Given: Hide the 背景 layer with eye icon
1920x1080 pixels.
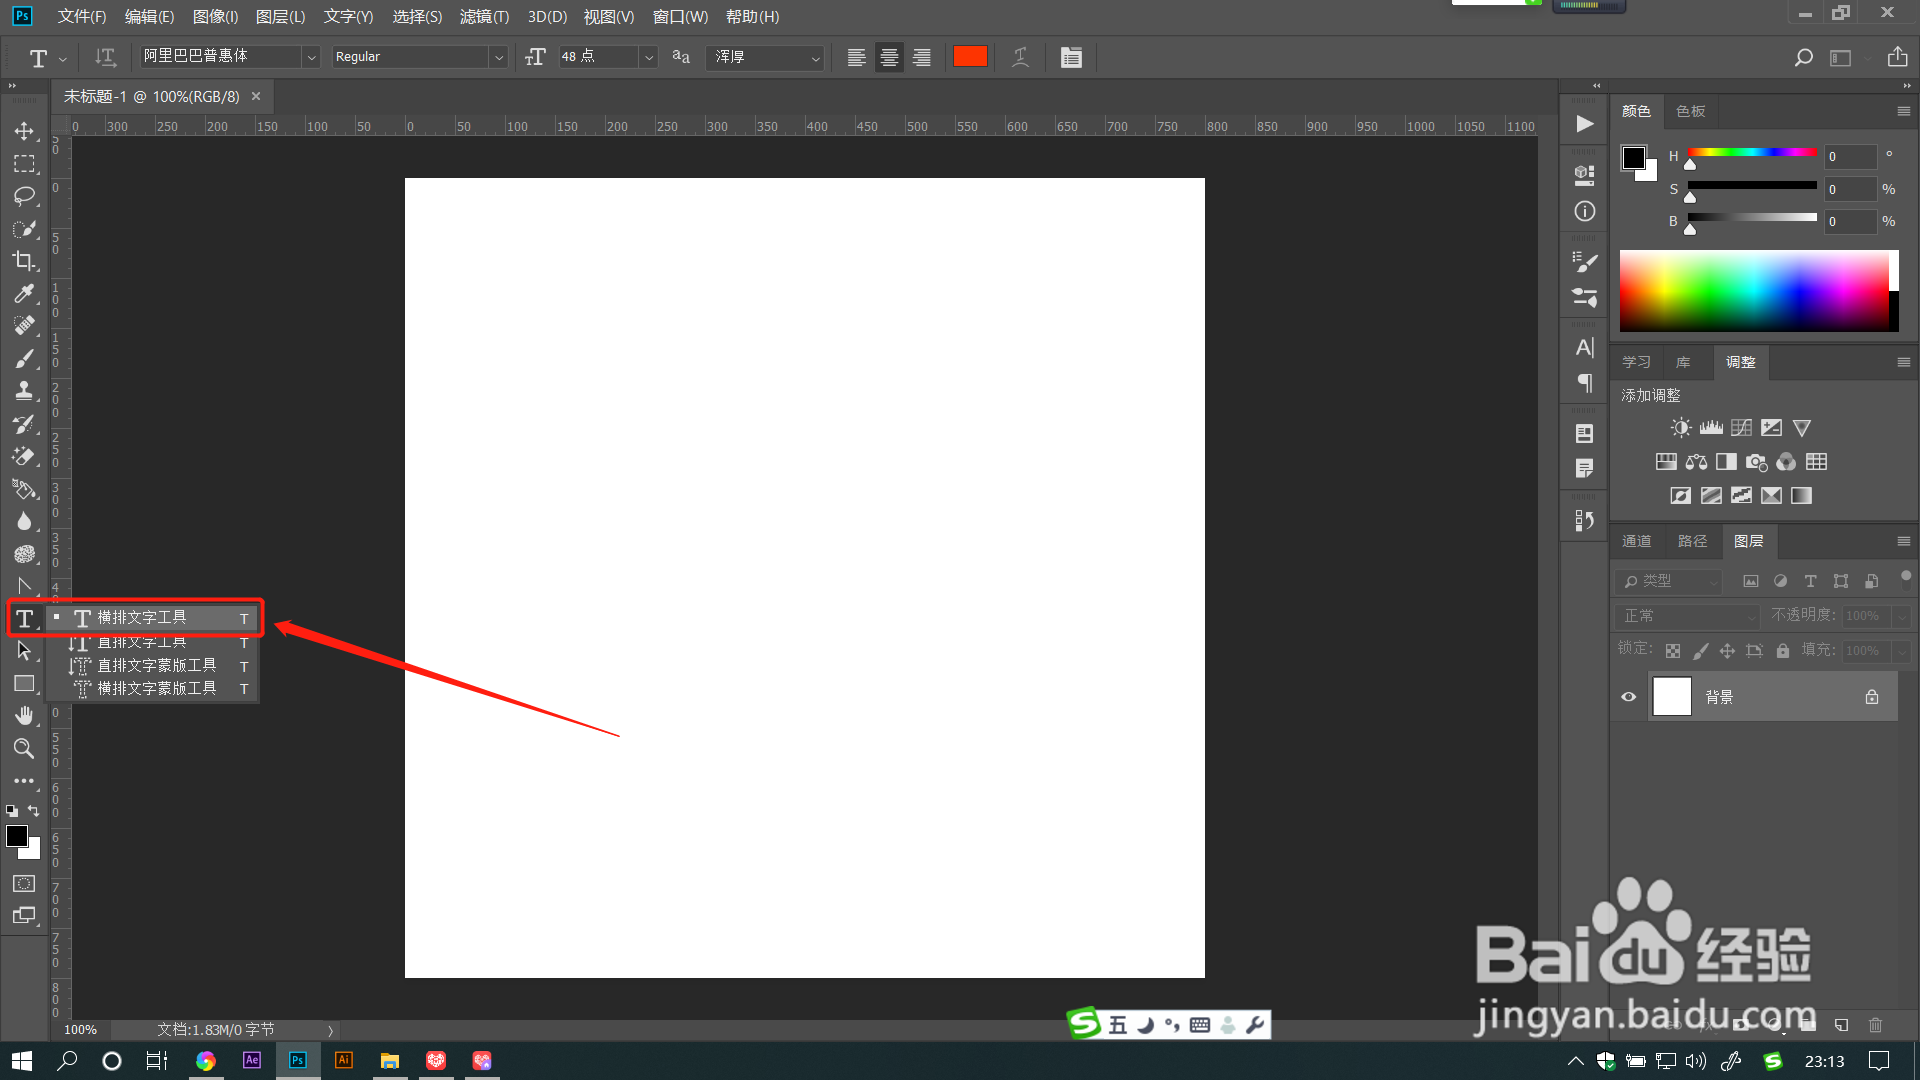Looking at the screenshot, I should pyautogui.click(x=1629, y=697).
